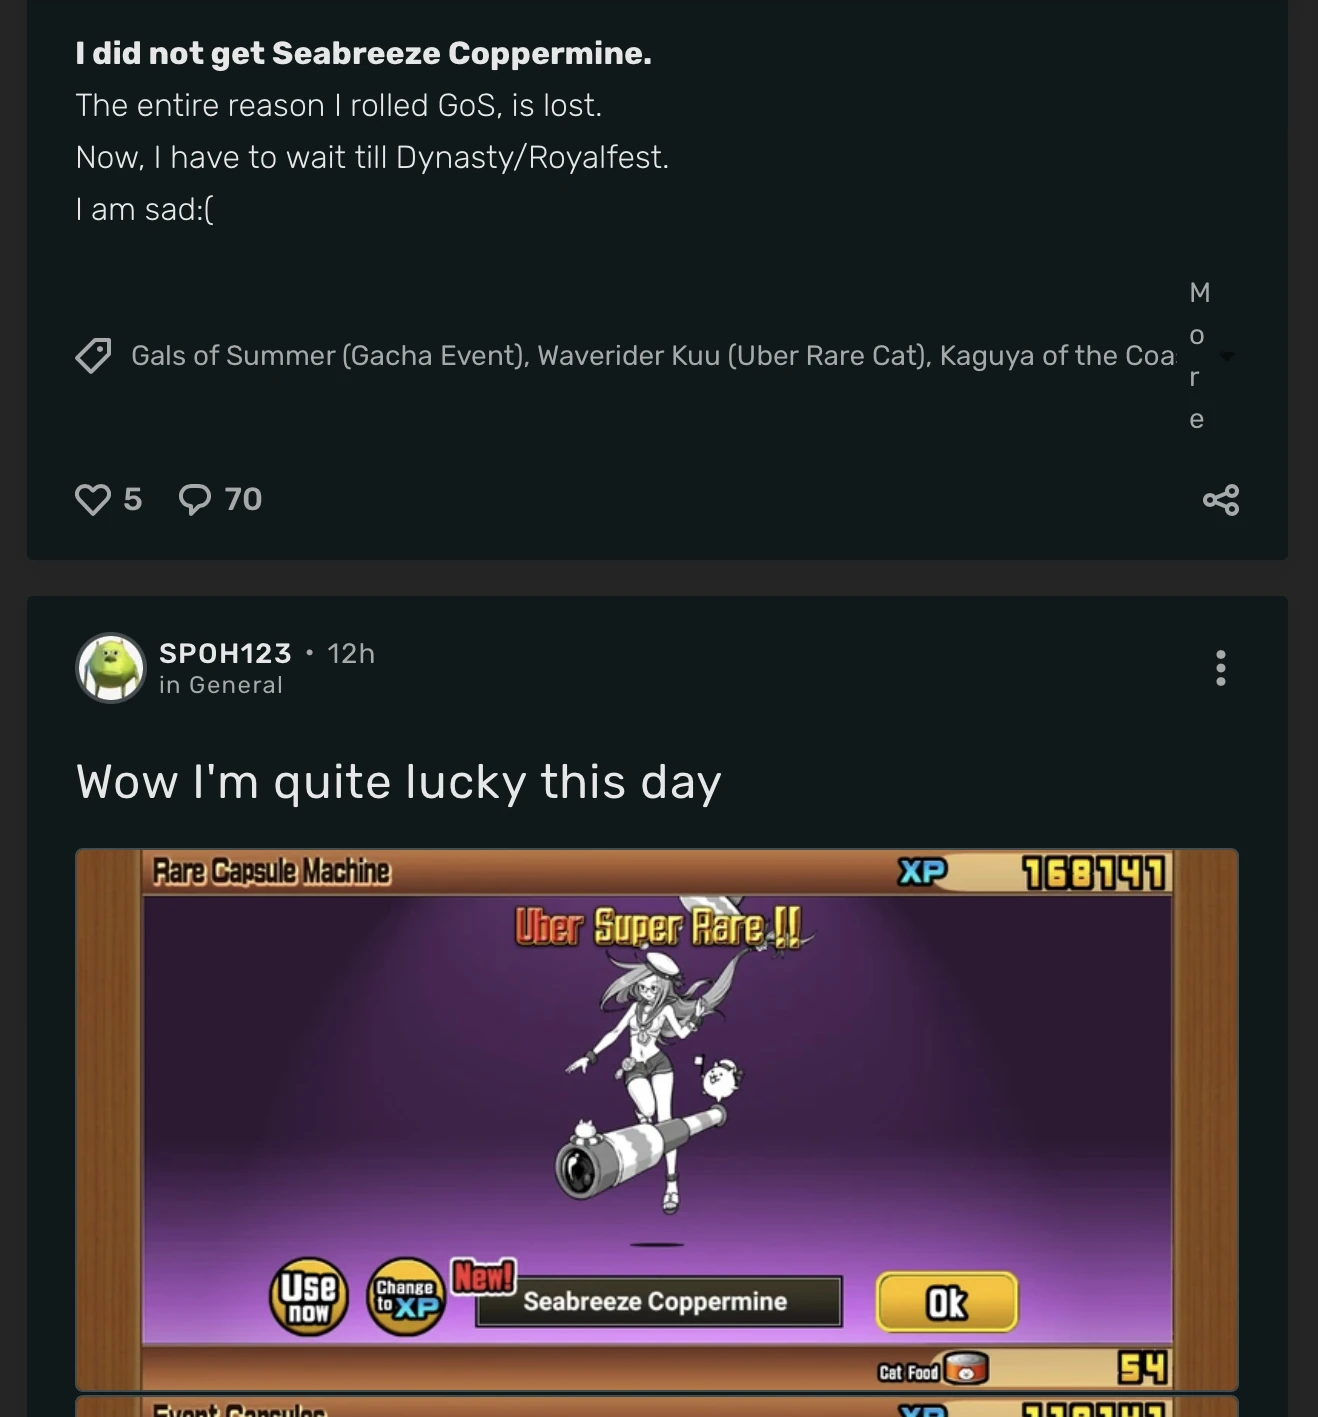Click the 70 comments count

tap(243, 499)
